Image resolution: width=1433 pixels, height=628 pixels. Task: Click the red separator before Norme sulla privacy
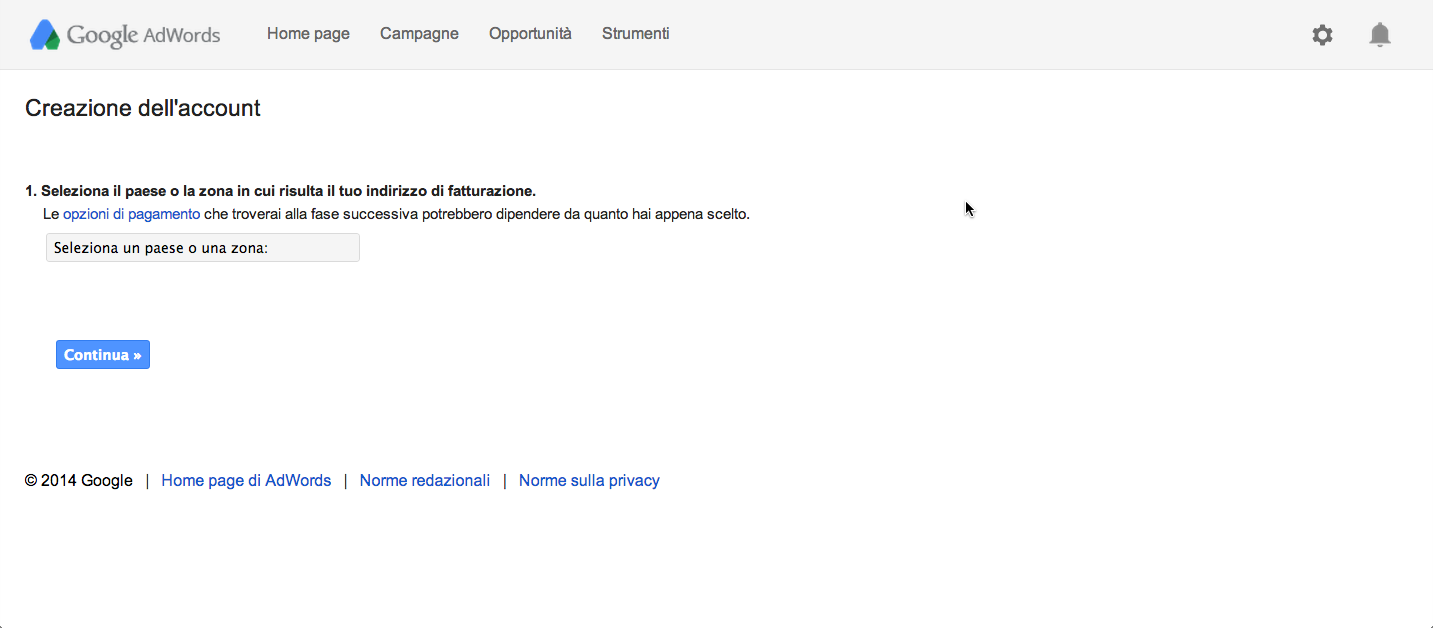pos(505,481)
